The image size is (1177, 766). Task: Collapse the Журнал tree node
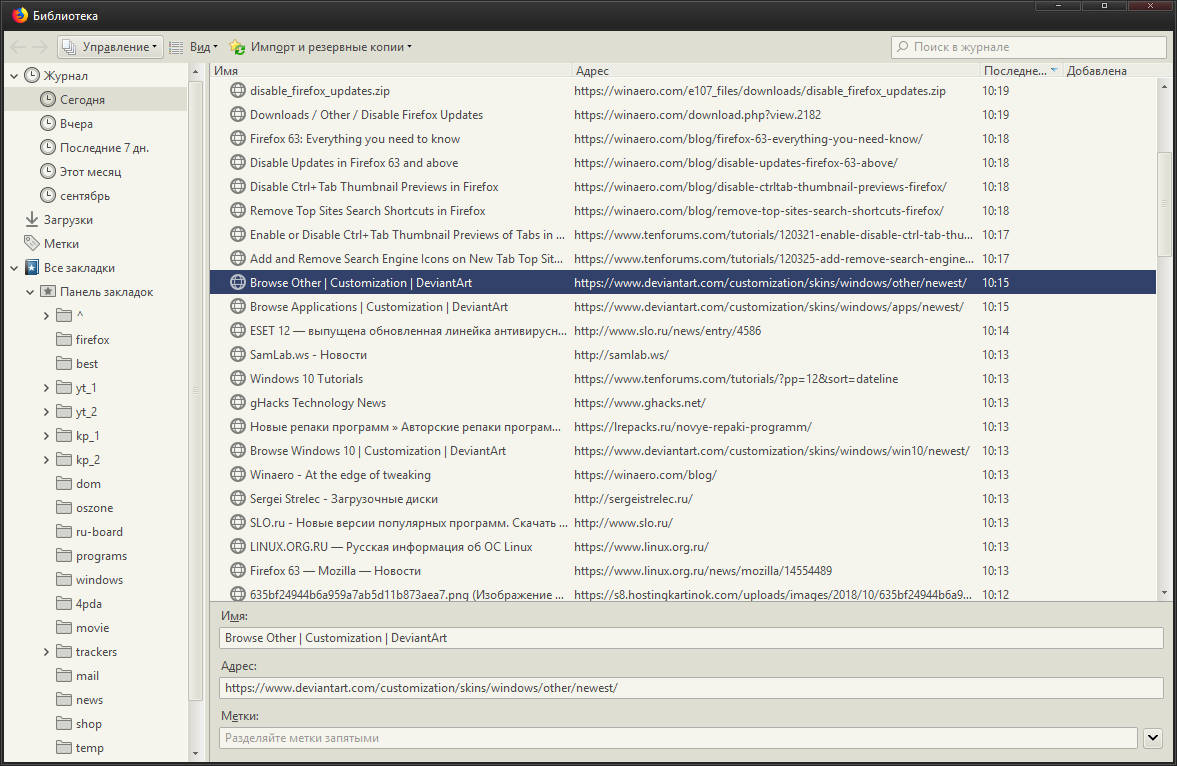tap(14, 76)
